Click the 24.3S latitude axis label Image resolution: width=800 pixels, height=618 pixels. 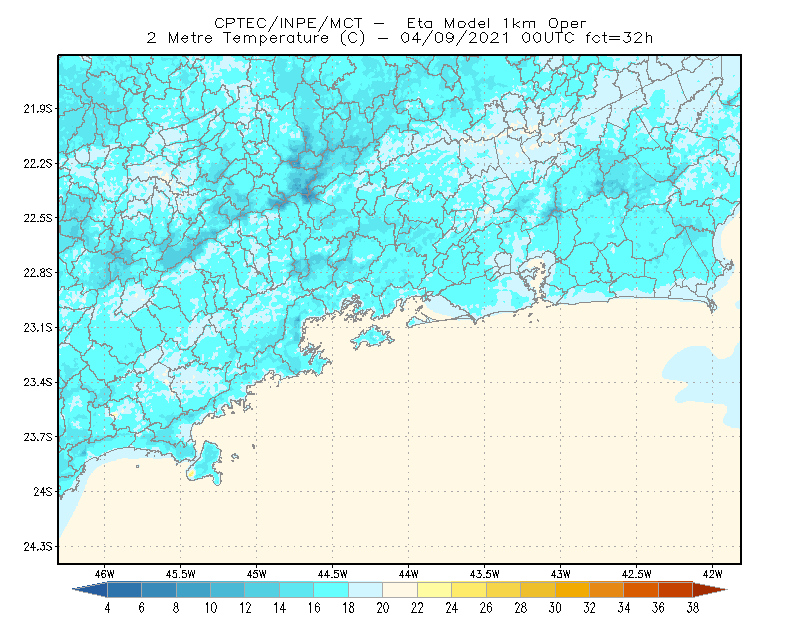[x=37, y=547]
